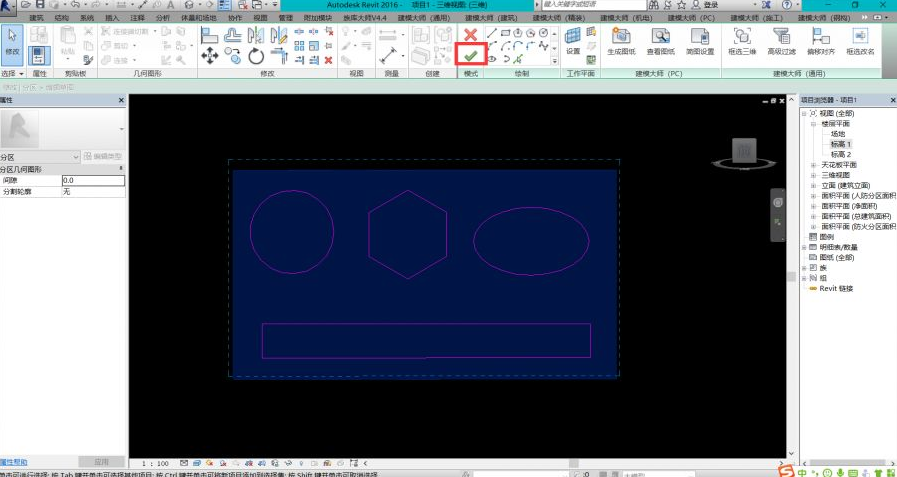This screenshot has height=477, width=897.
Task: Open the 结构 ribbon tab
Action: 61,18
